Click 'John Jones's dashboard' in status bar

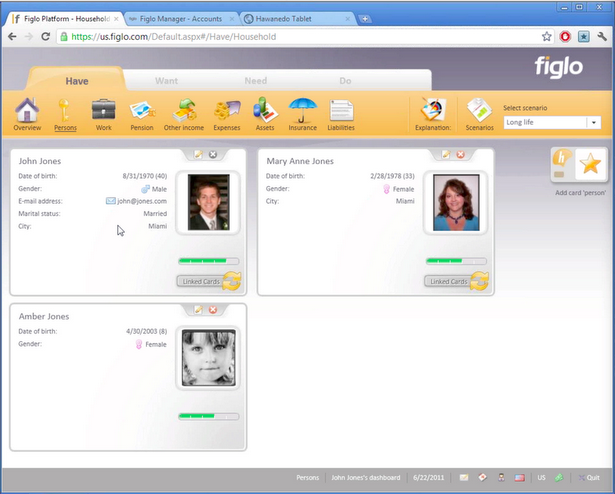point(366,478)
